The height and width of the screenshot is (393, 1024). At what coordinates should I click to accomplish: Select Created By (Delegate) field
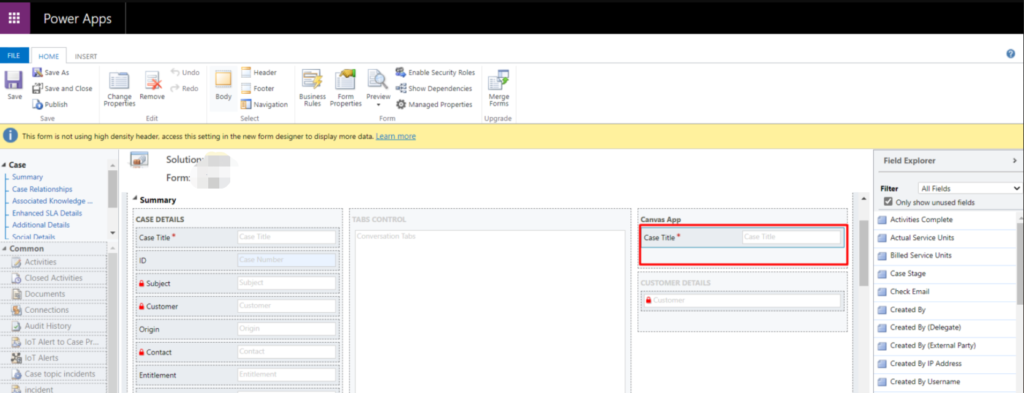945,327
